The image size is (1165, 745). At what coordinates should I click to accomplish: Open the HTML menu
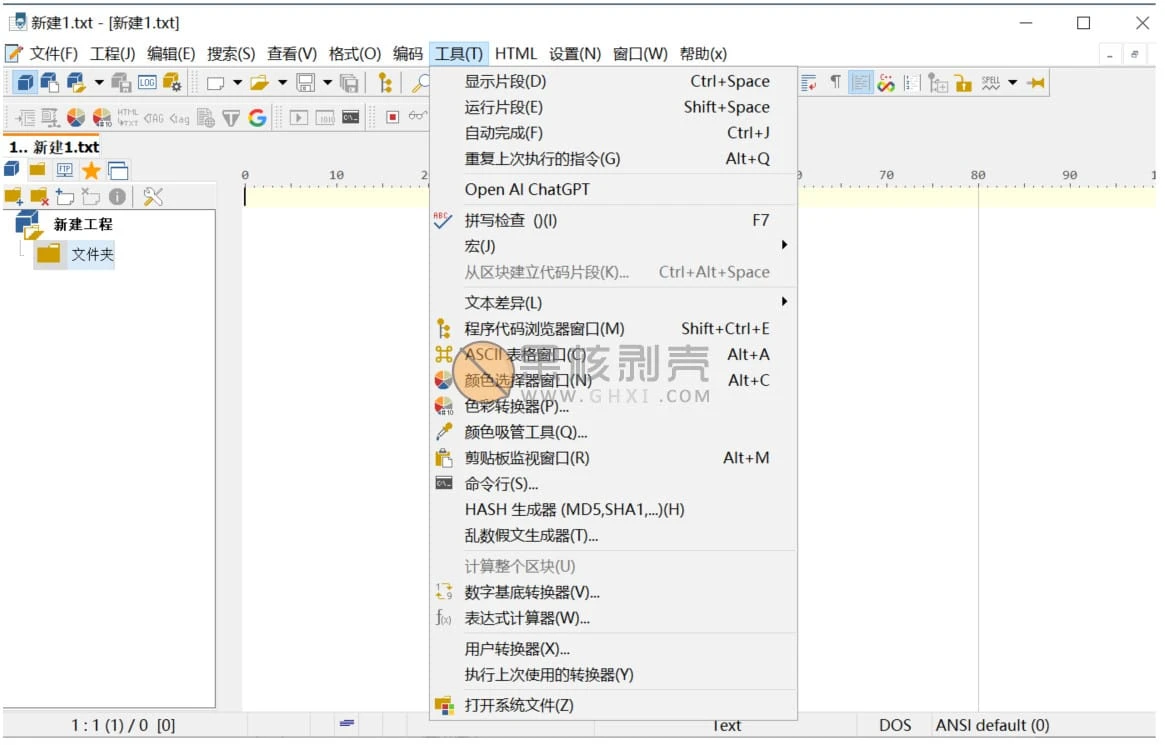(516, 54)
